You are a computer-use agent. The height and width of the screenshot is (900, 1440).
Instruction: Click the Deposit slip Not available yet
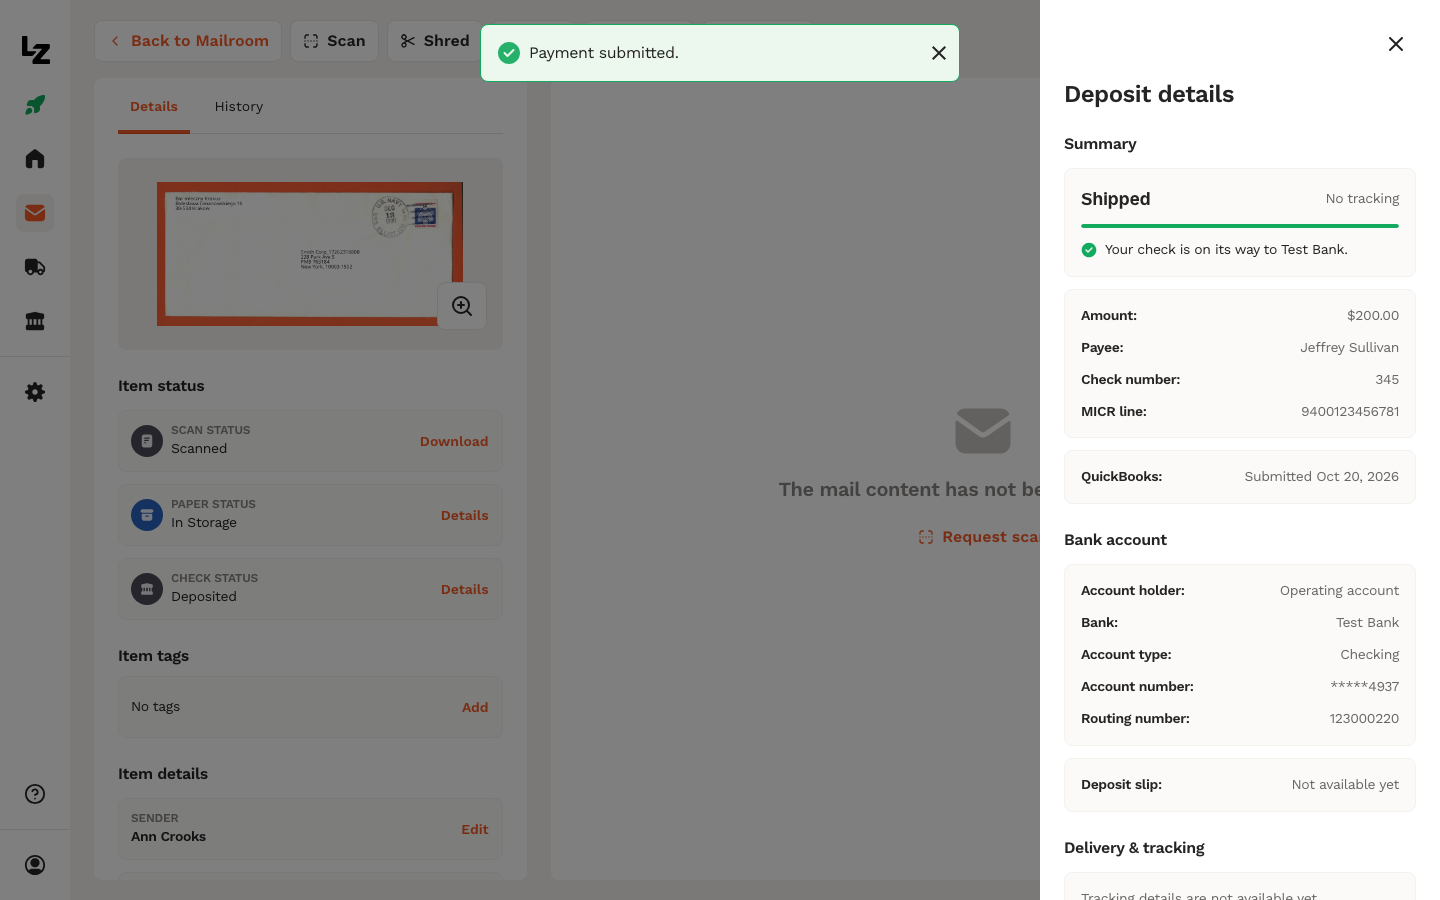(x=1345, y=785)
